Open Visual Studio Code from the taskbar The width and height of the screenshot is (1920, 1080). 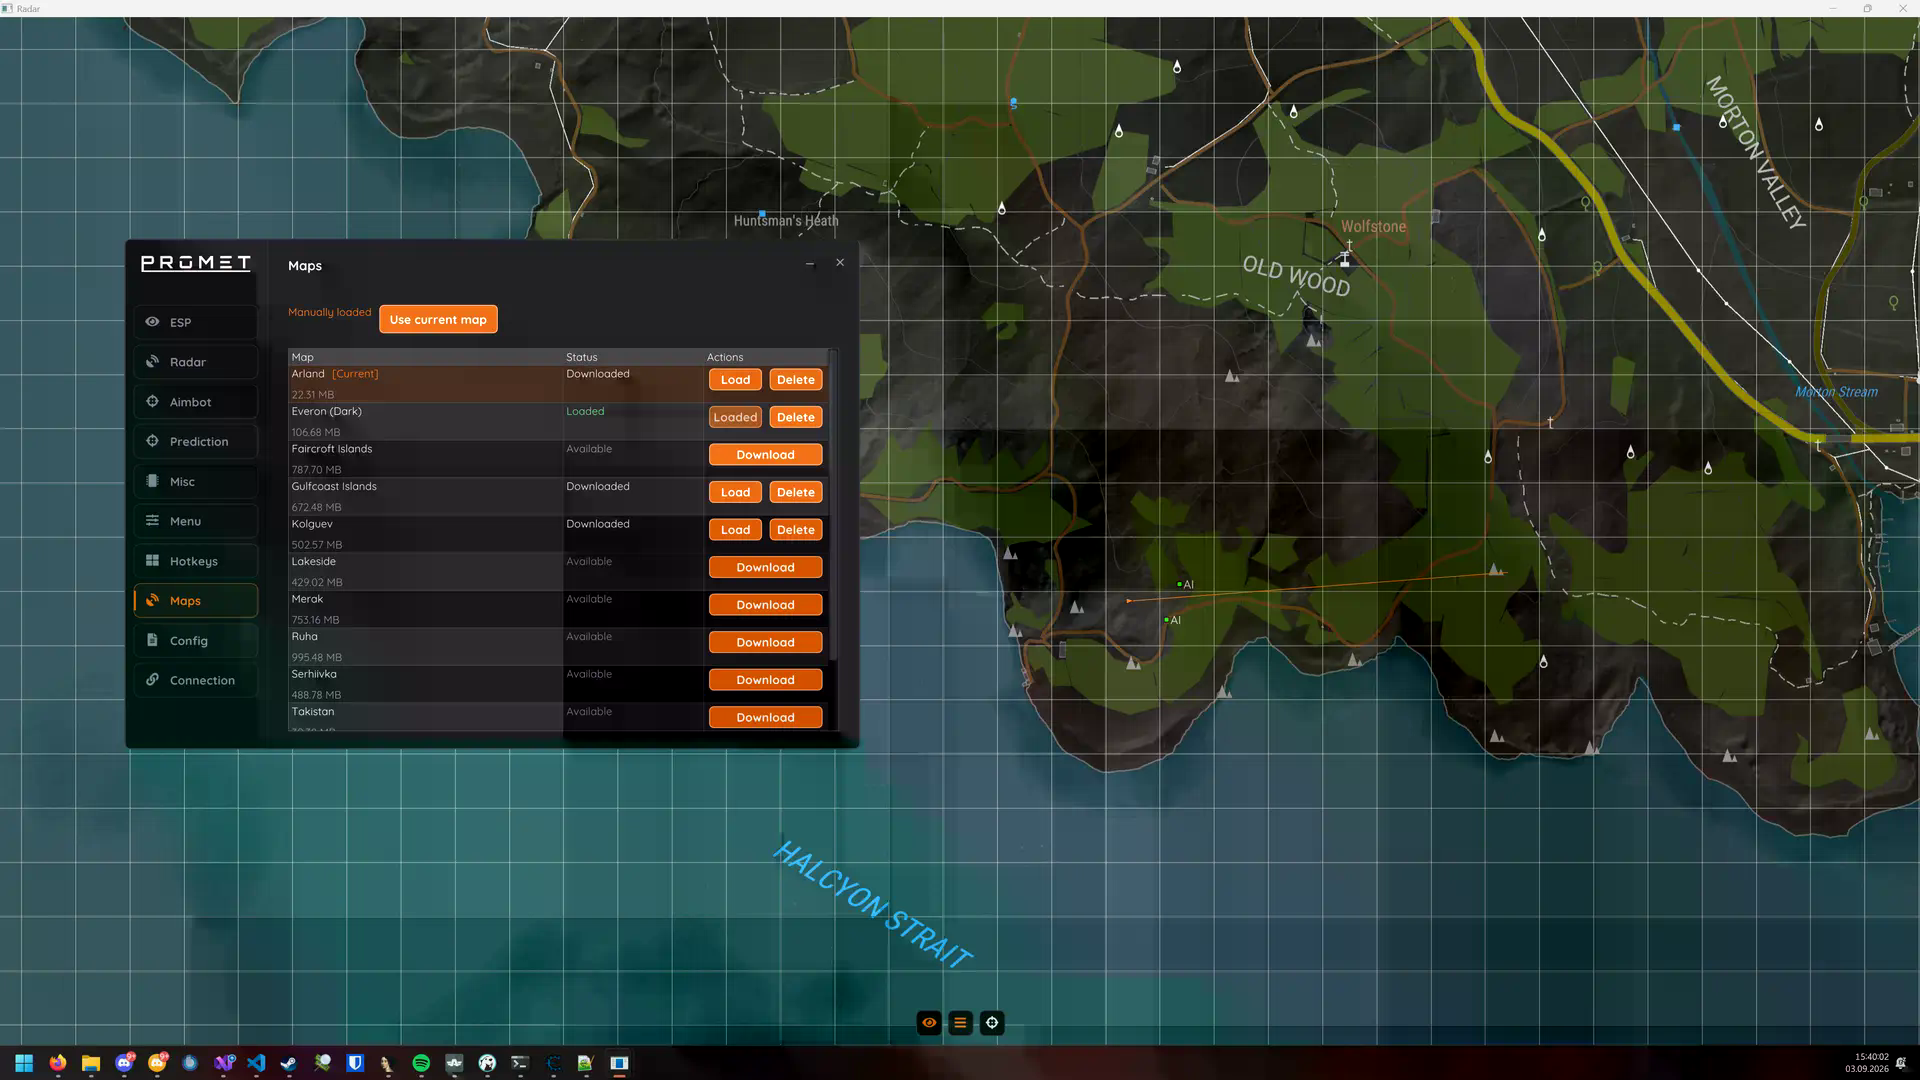pos(256,1063)
